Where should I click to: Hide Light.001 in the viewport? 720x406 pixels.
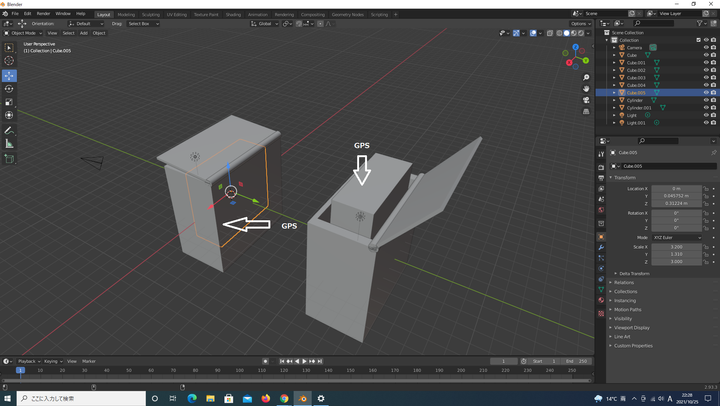tap(706, 122)
